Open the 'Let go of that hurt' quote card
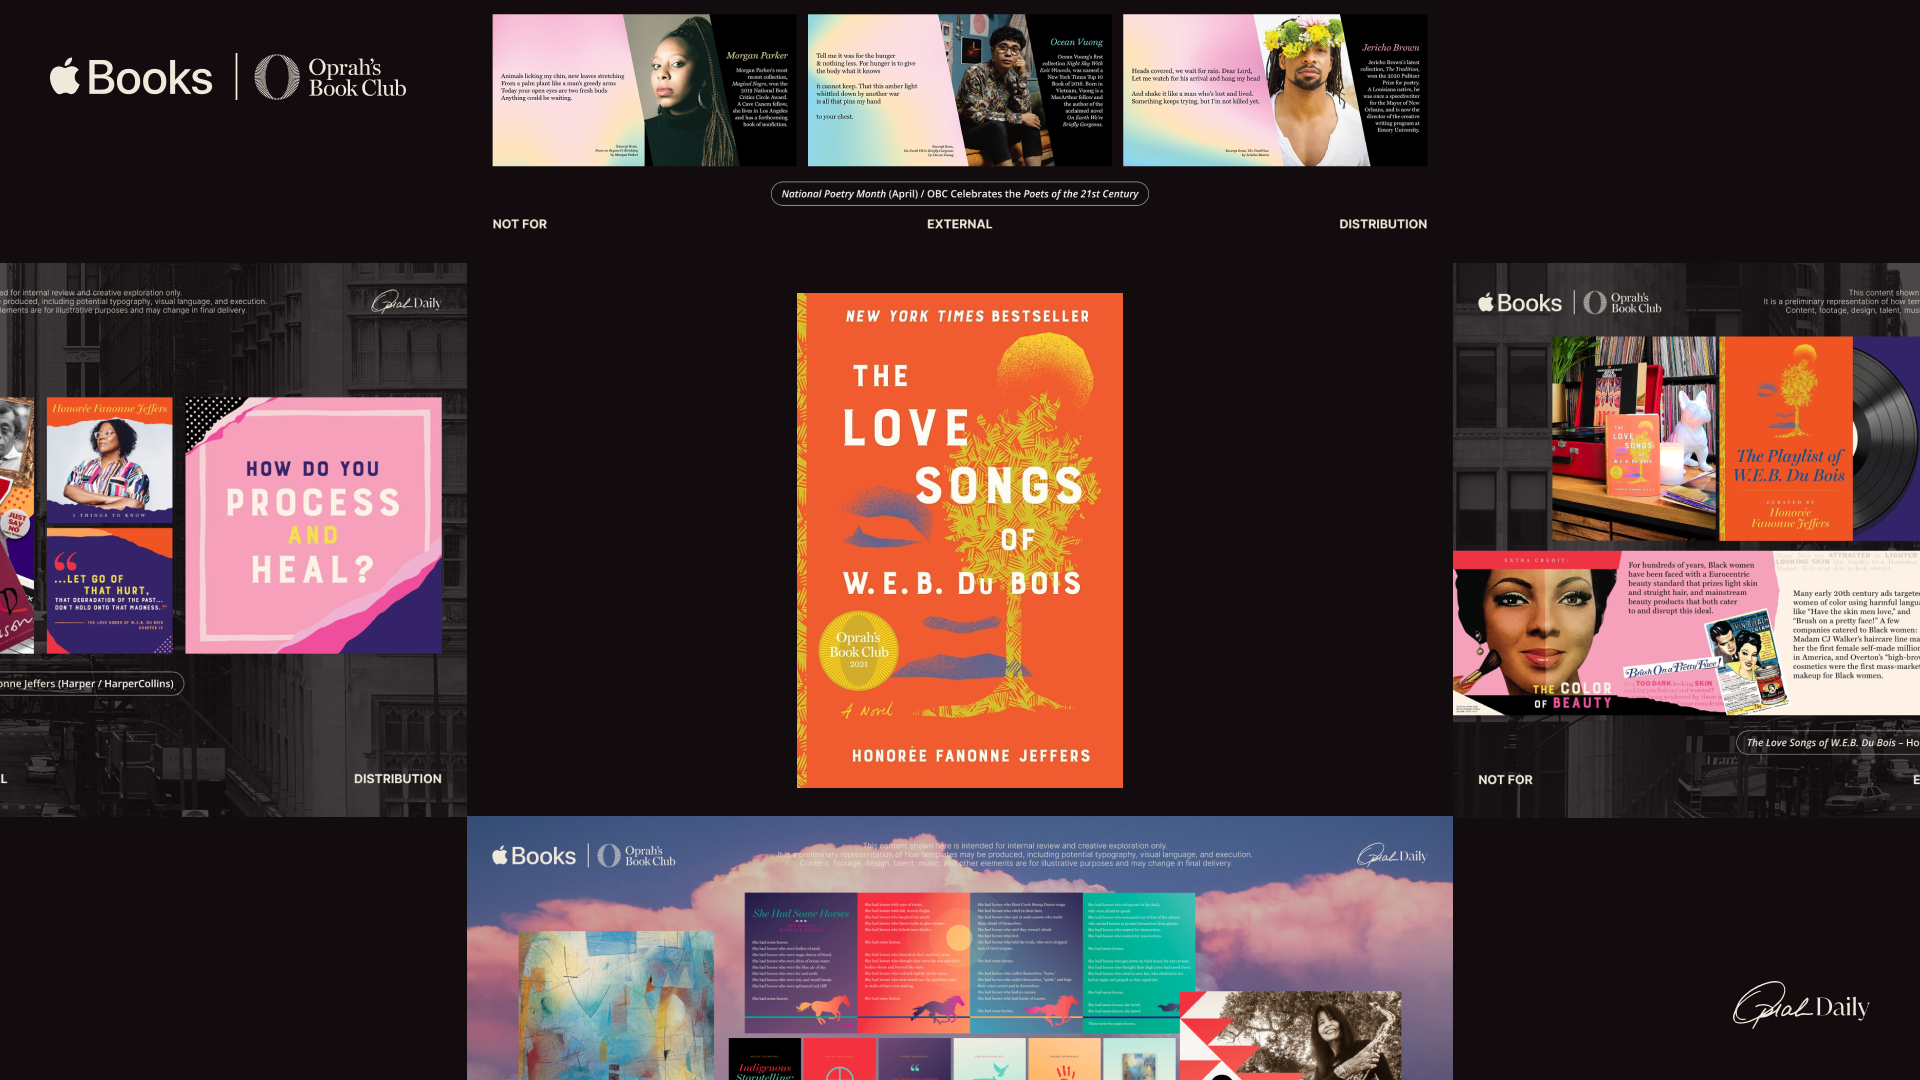Image resolution: width=1920 pixels, height=1080 pixels. pos(110,591)
